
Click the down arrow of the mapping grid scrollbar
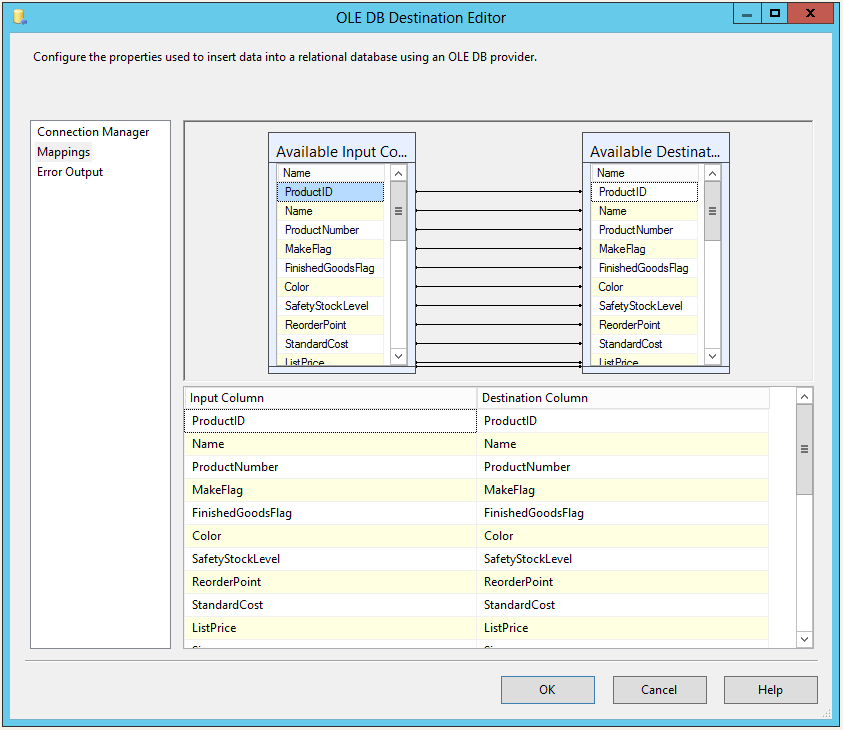803,638
